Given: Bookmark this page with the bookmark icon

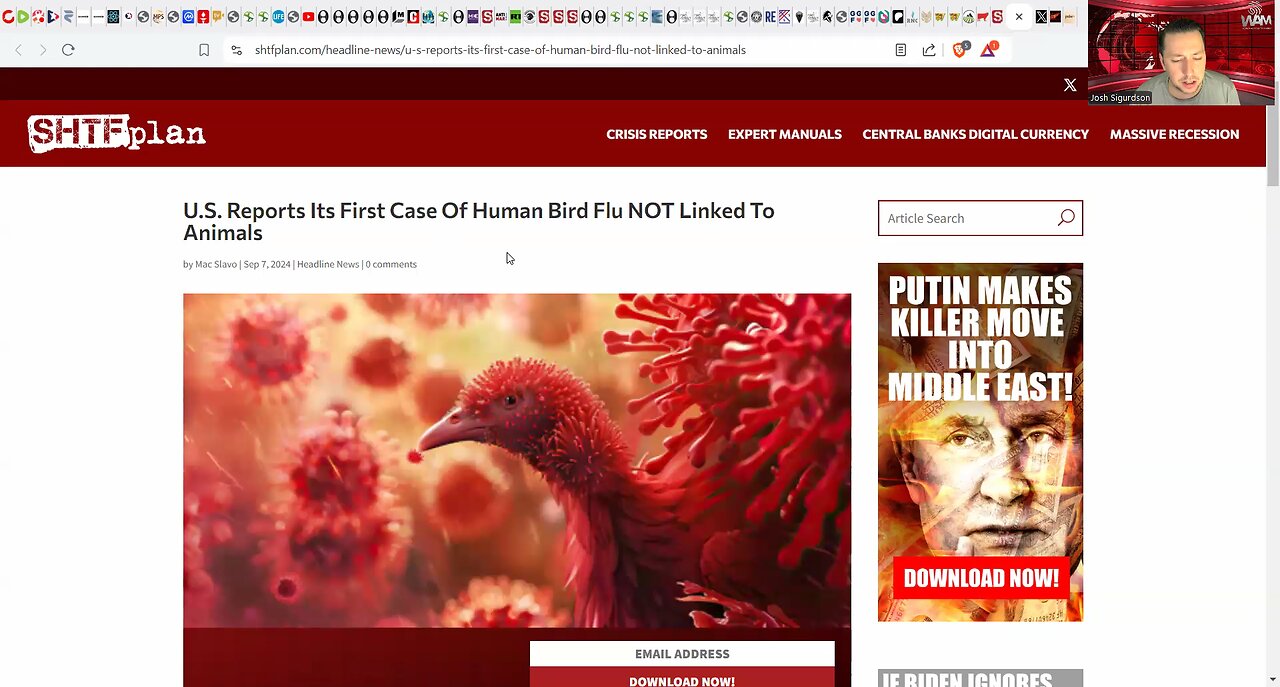Looking at the screenshot, I should [x=204, y=50].
